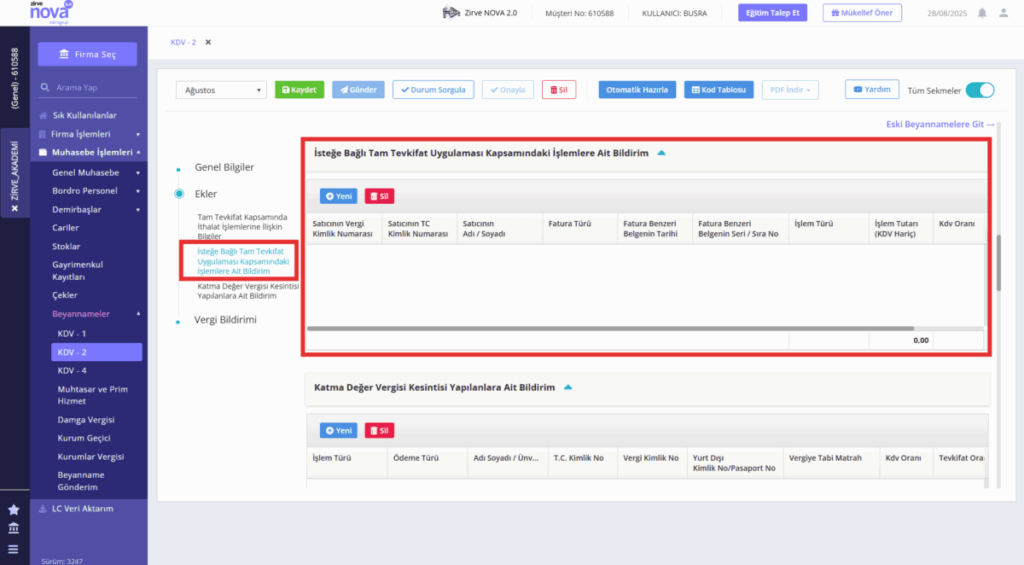Close the ZİRVE_AKADEMİ side panel X
The height and width of the screenshot is (565, 1024).
tap(15, 209)
